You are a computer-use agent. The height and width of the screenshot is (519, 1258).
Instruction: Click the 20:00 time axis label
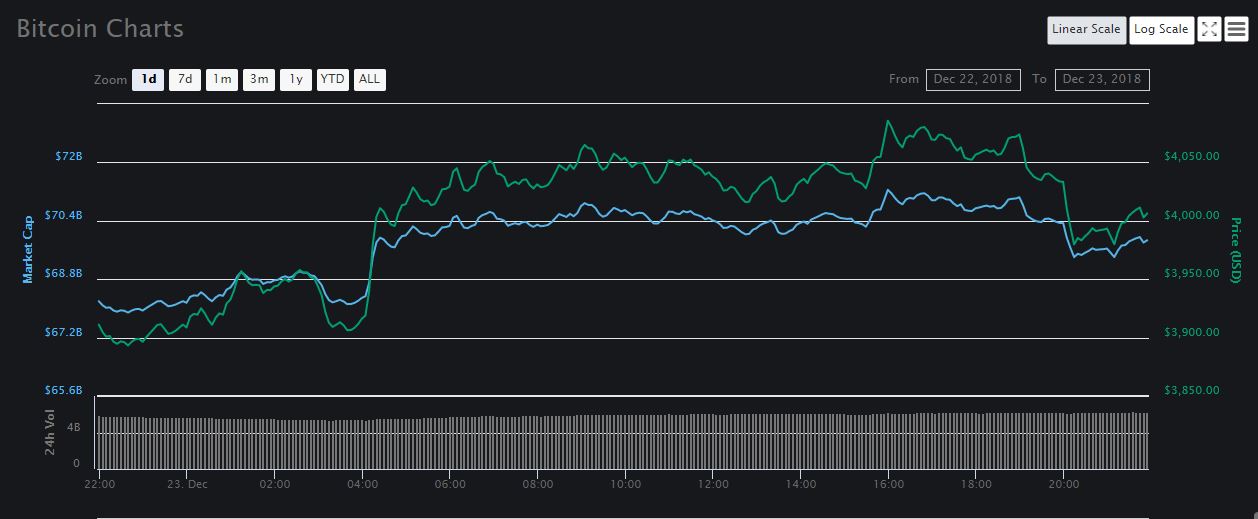click(x=1064, y=484)
